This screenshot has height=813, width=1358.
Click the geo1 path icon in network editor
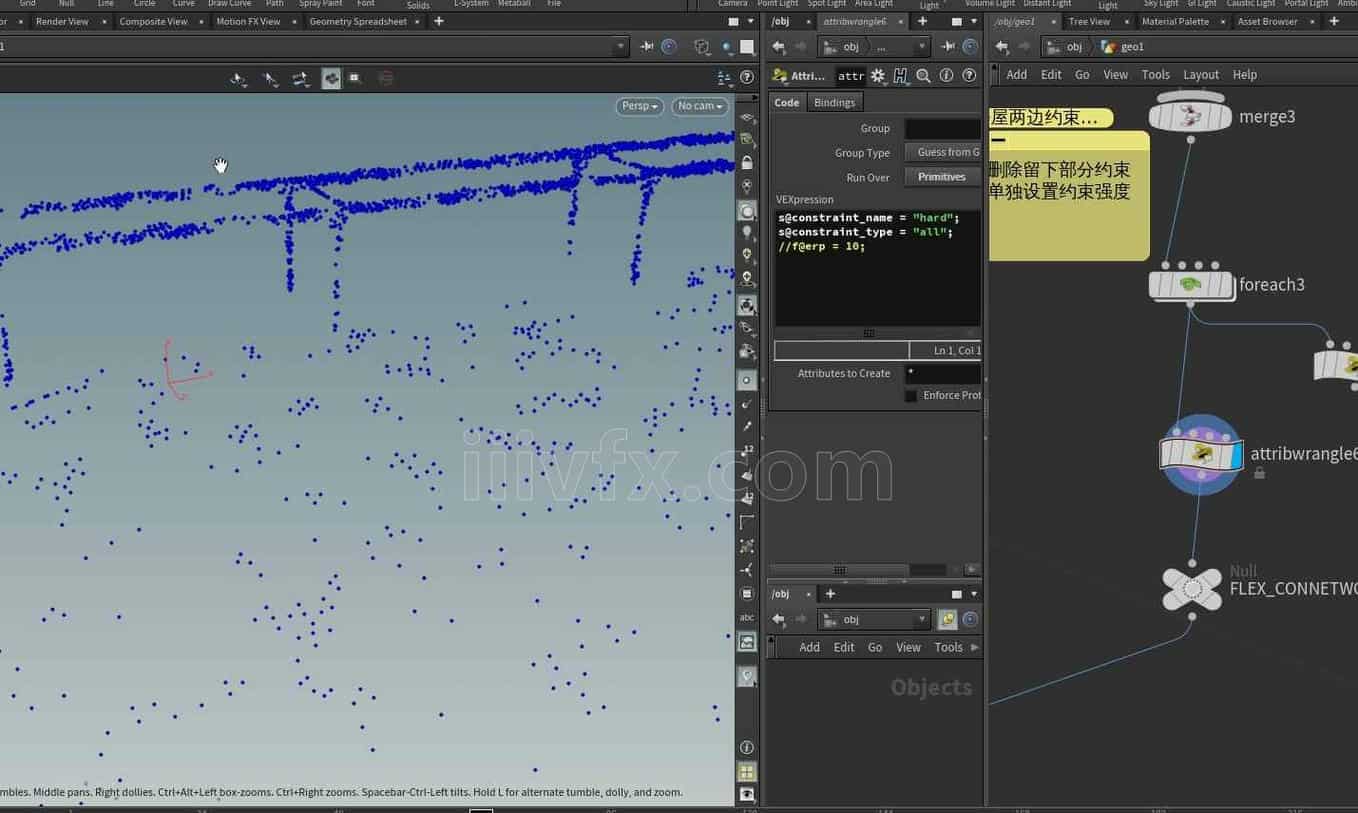tap(1108, 47)
